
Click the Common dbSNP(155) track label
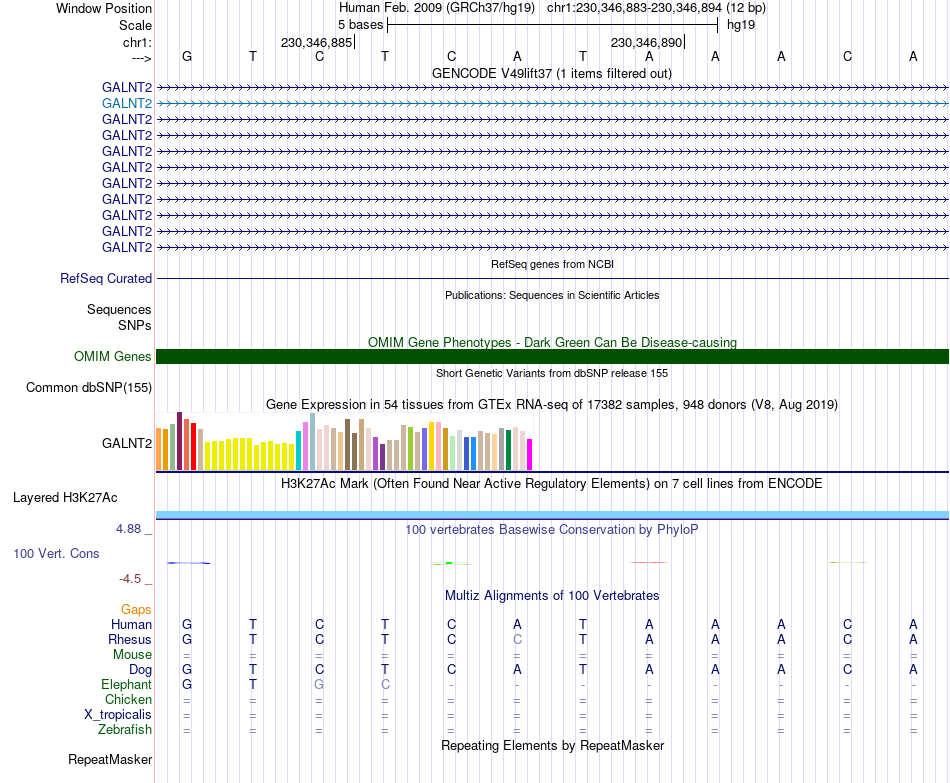(x=89, y=388)
